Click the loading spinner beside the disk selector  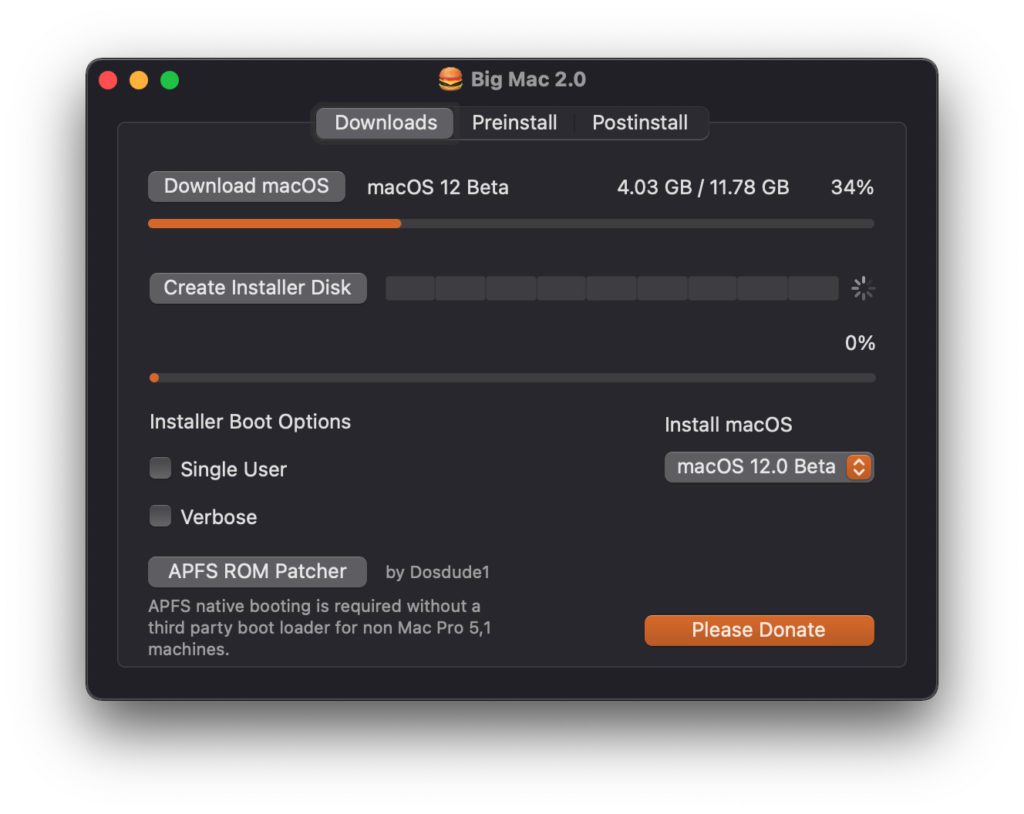[x=863, y=289]
